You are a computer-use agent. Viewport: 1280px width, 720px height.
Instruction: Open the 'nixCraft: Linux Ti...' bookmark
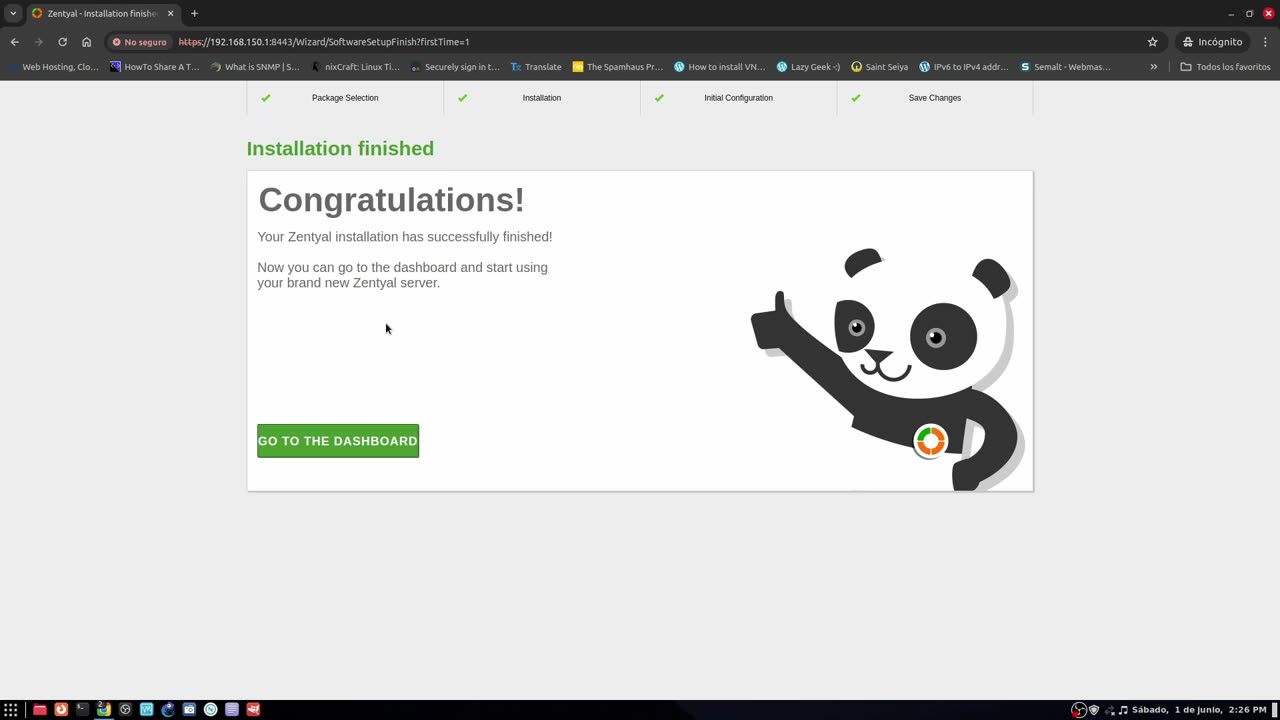(x=355, y=67)
